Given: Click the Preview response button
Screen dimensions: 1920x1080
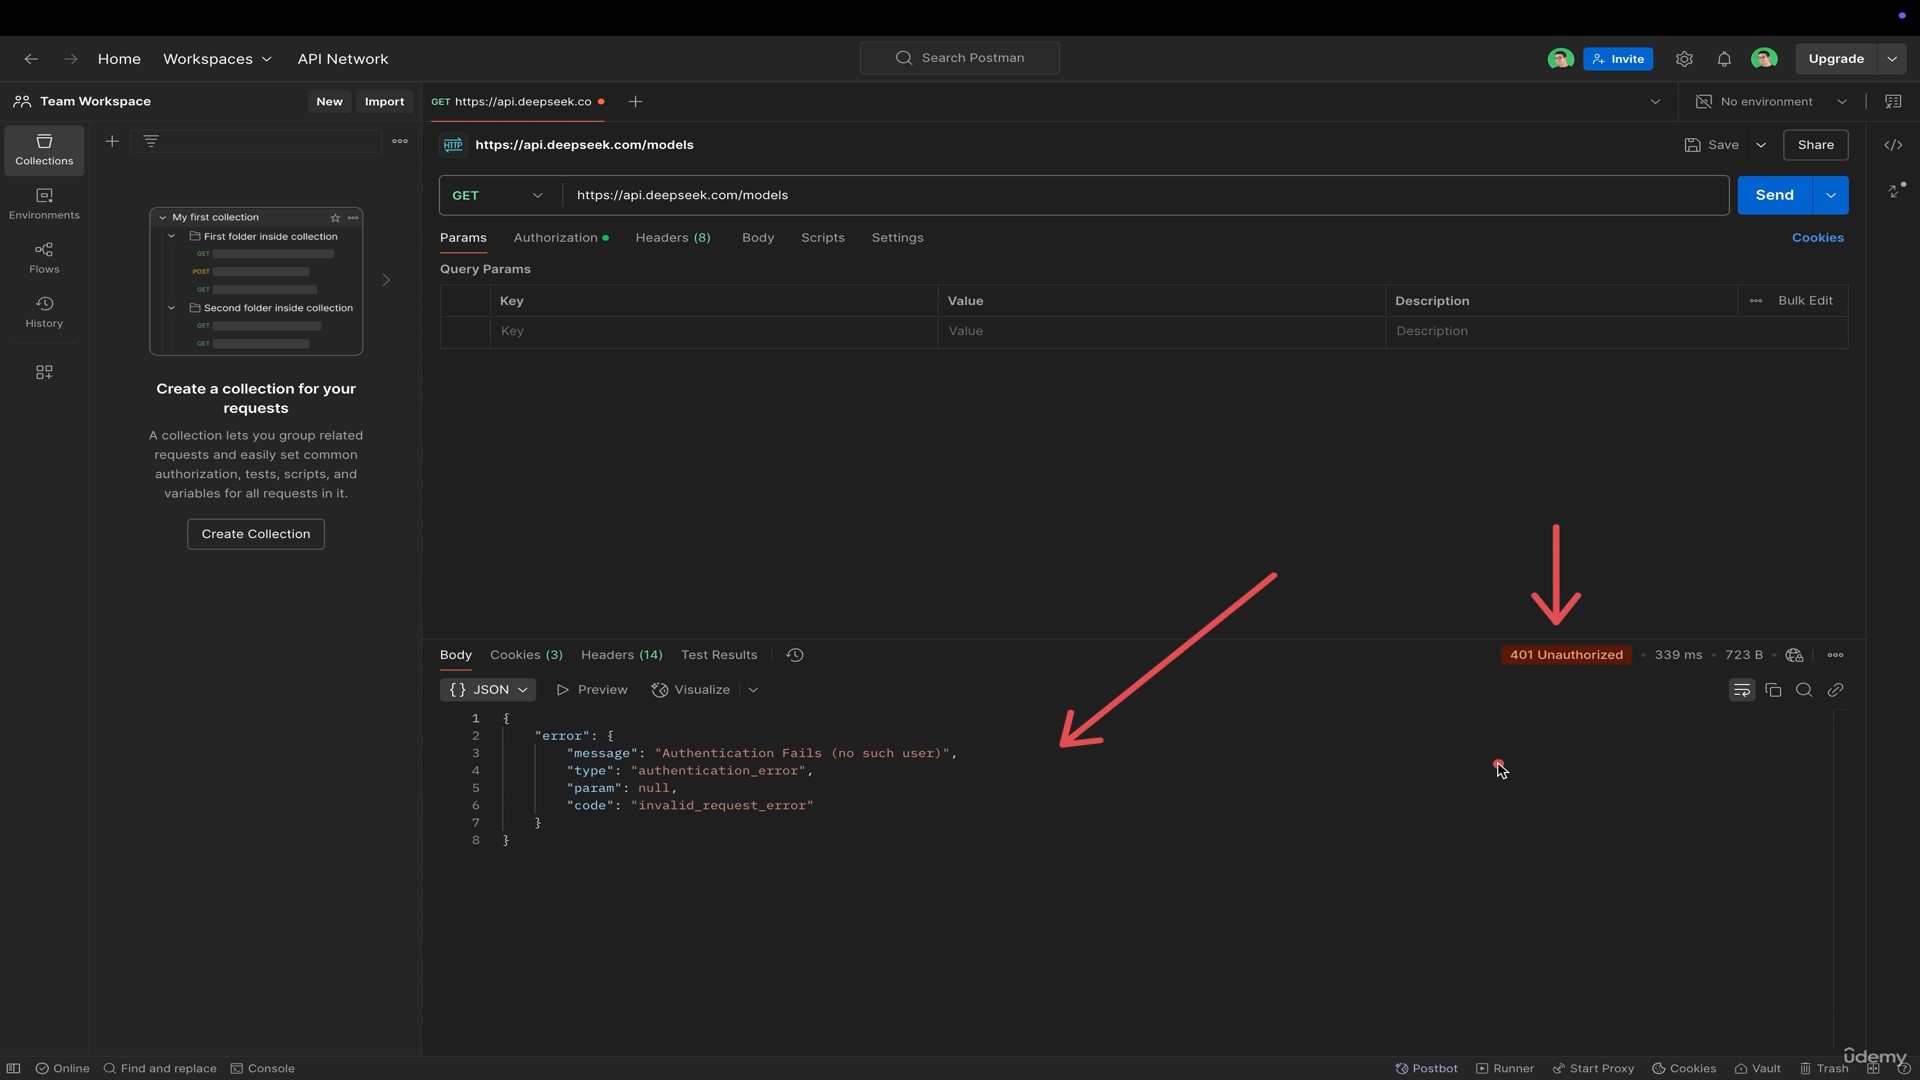Looking at the screenshot, I should point(592,690).
